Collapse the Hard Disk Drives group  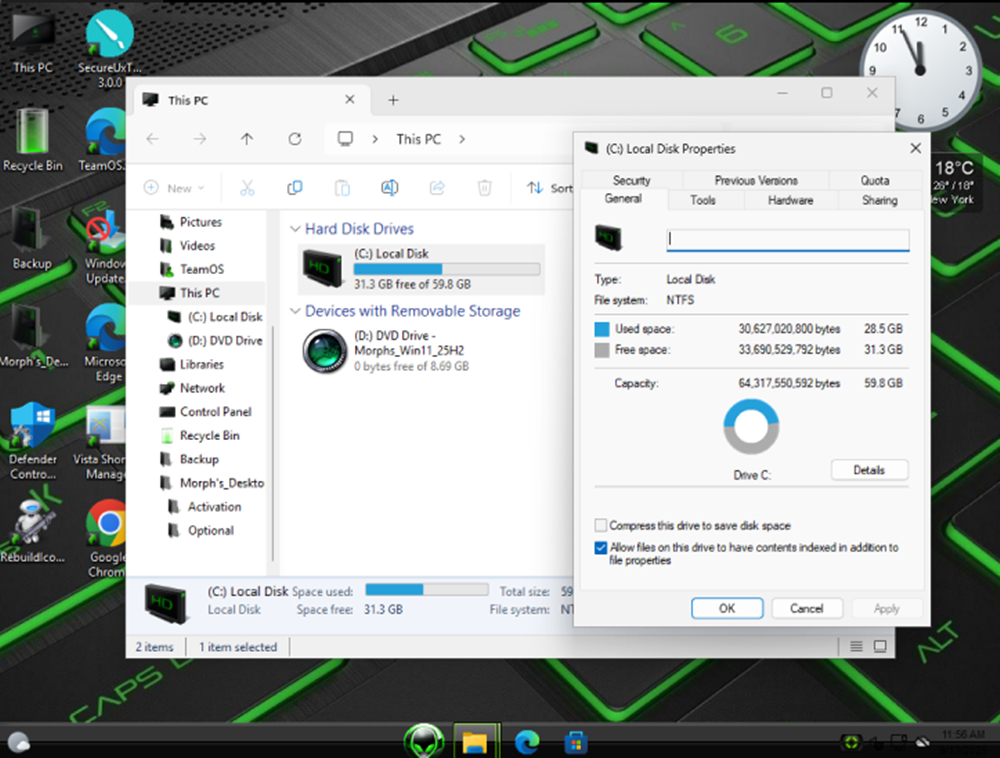pyautogui.click(x=295, y=229)
